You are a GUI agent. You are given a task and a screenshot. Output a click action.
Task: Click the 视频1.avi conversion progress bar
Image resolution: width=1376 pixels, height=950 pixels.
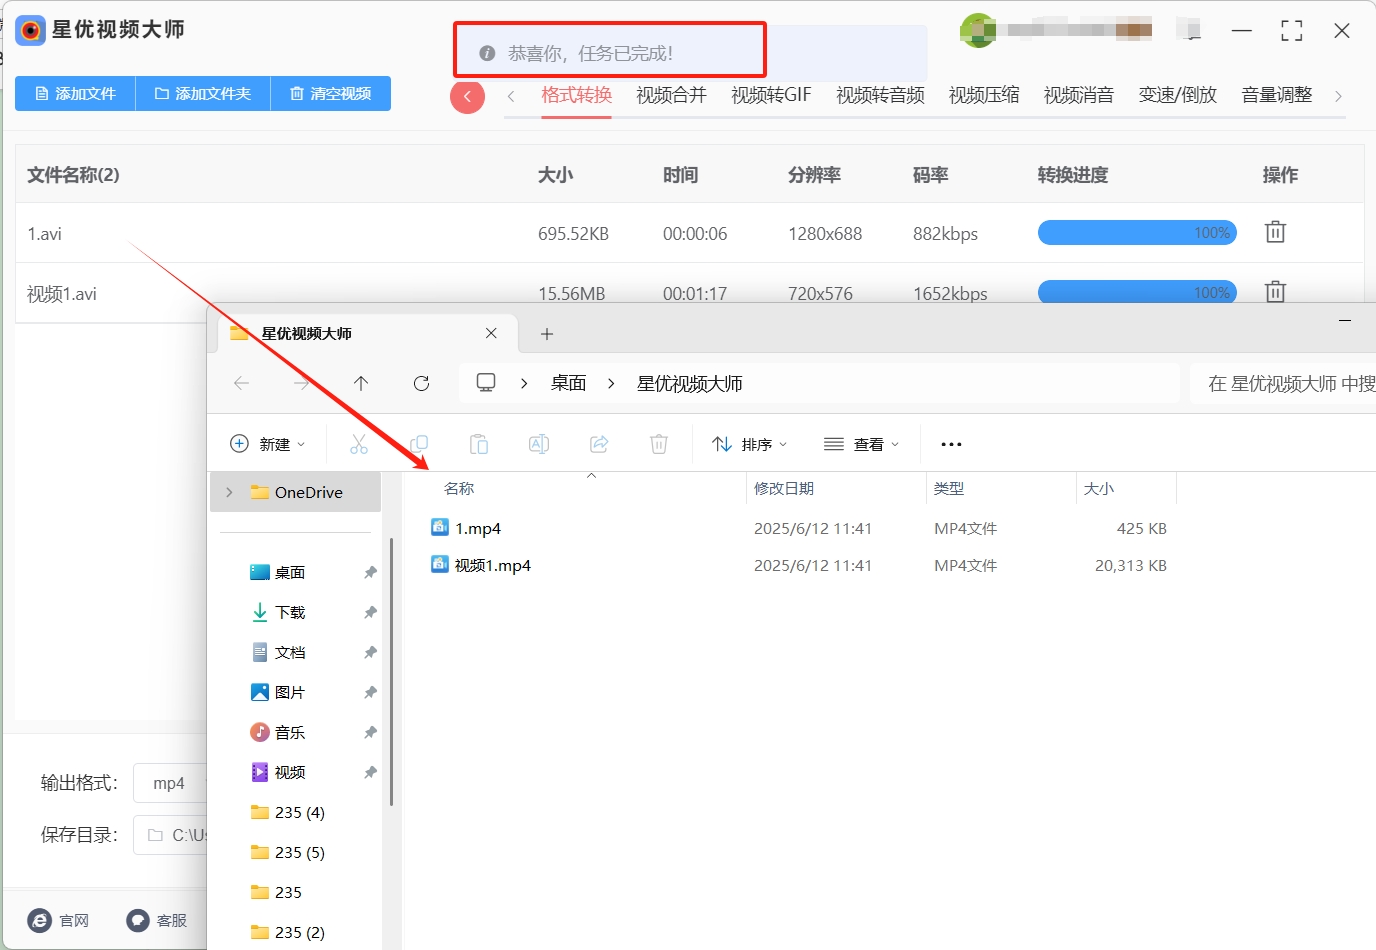[x=1137, y=292]
